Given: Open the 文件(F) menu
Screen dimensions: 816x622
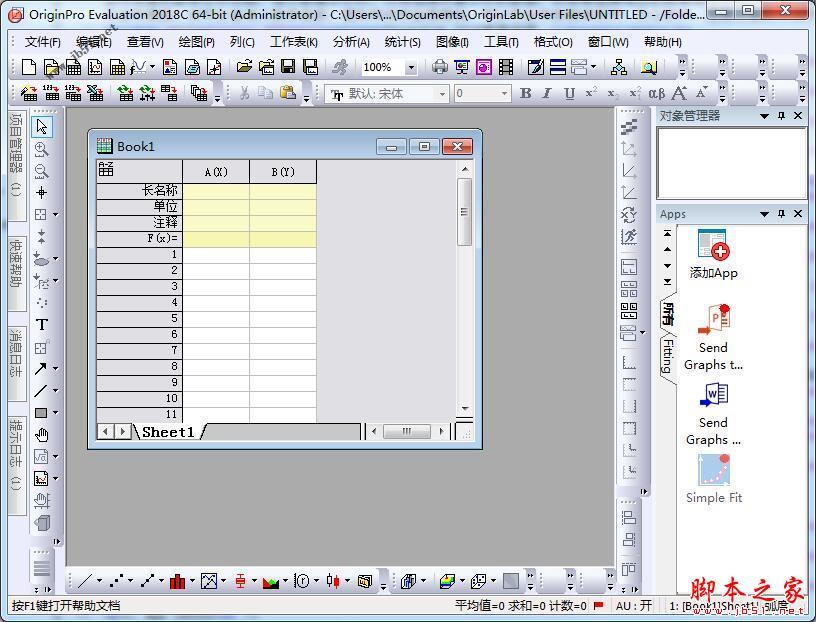Looking at the screenshot, I should (43, 42).
